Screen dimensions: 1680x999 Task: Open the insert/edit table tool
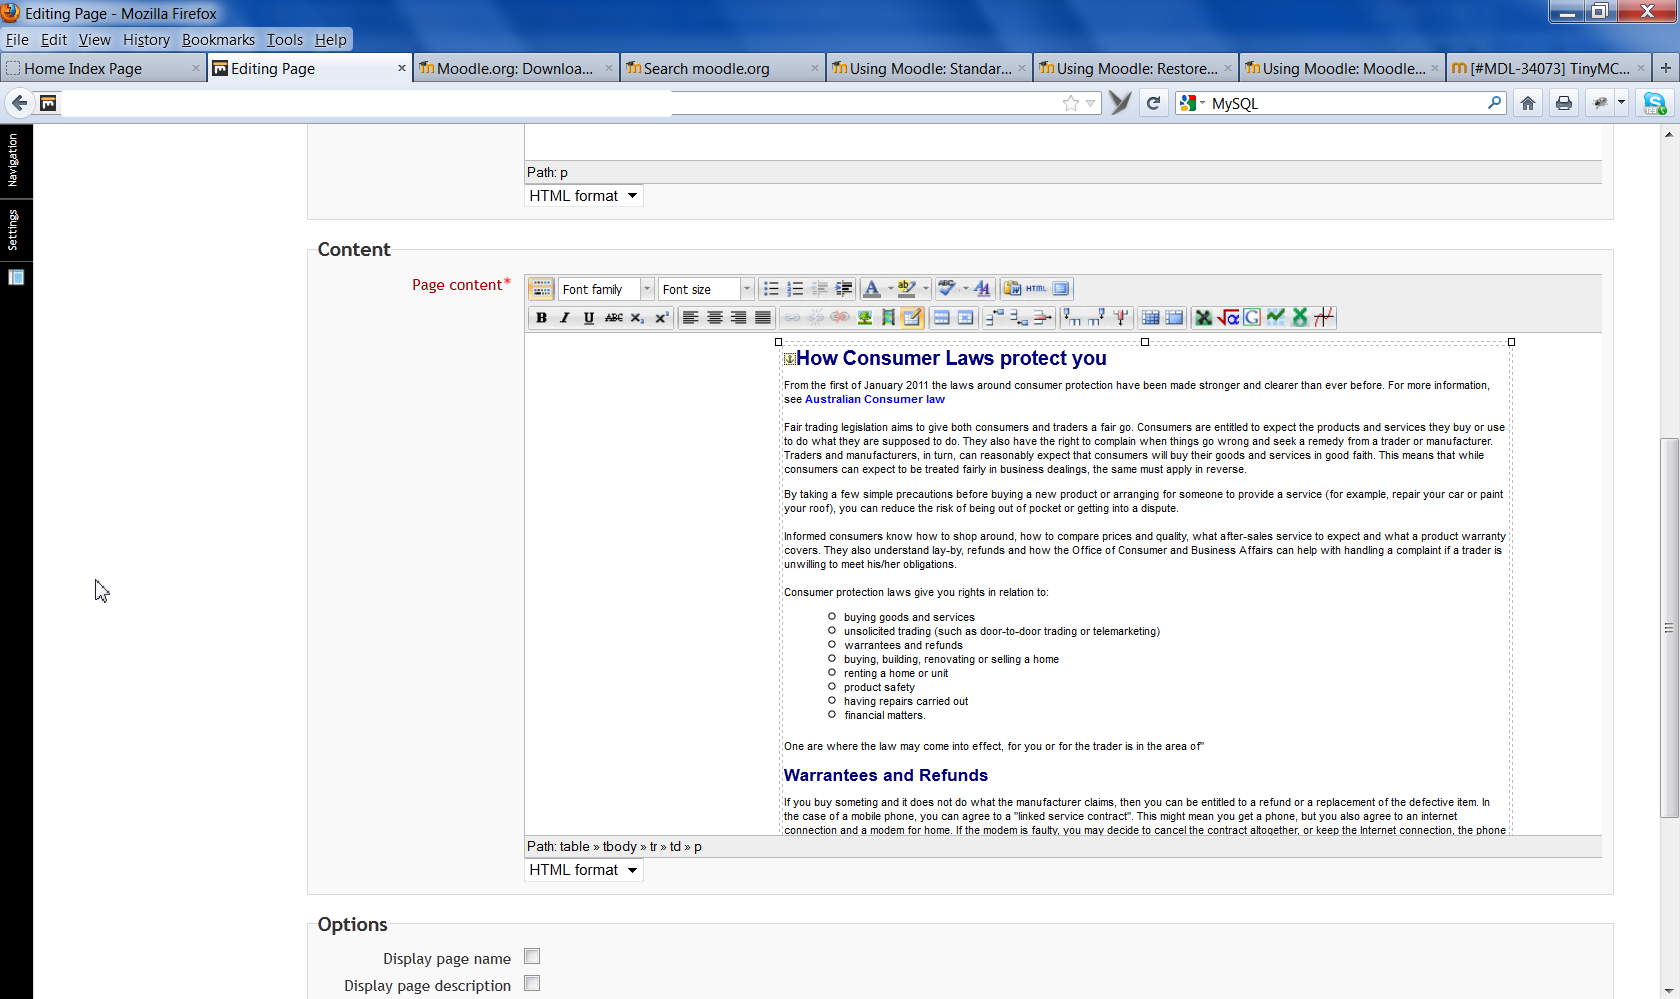912,318
